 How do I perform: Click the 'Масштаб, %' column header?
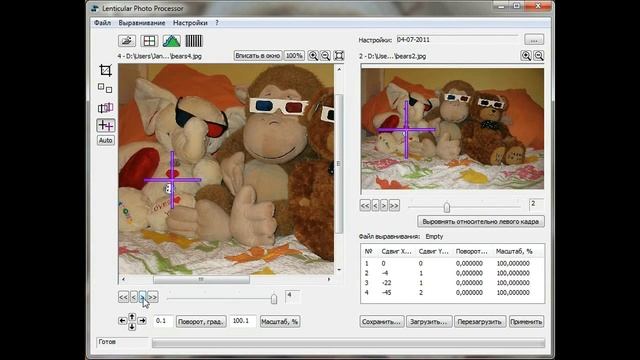coord(514,251)
